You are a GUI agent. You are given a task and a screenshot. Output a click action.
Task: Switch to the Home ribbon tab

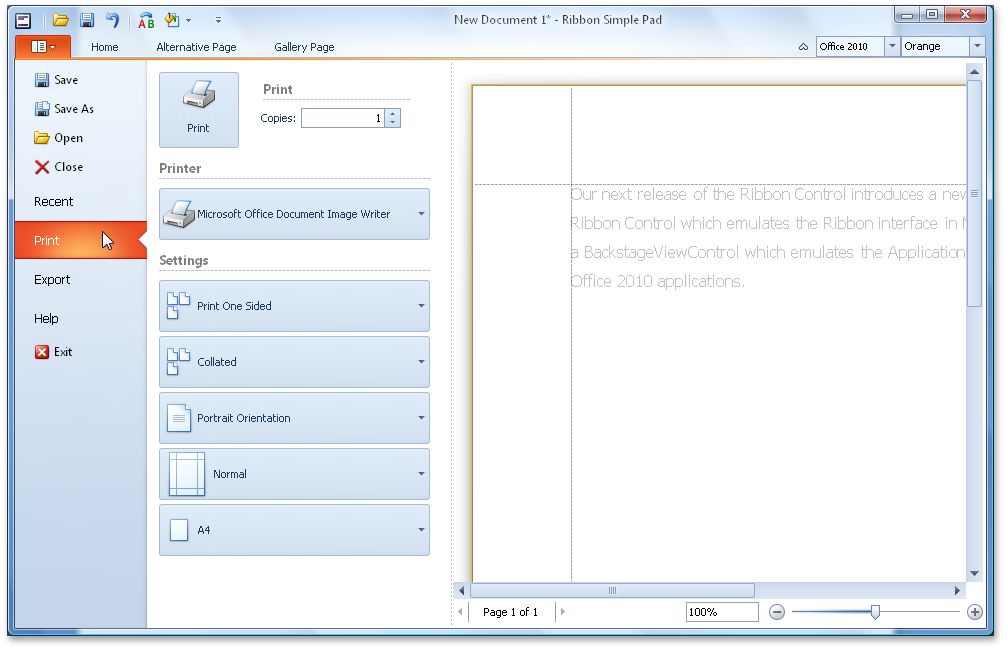point(105,47)
